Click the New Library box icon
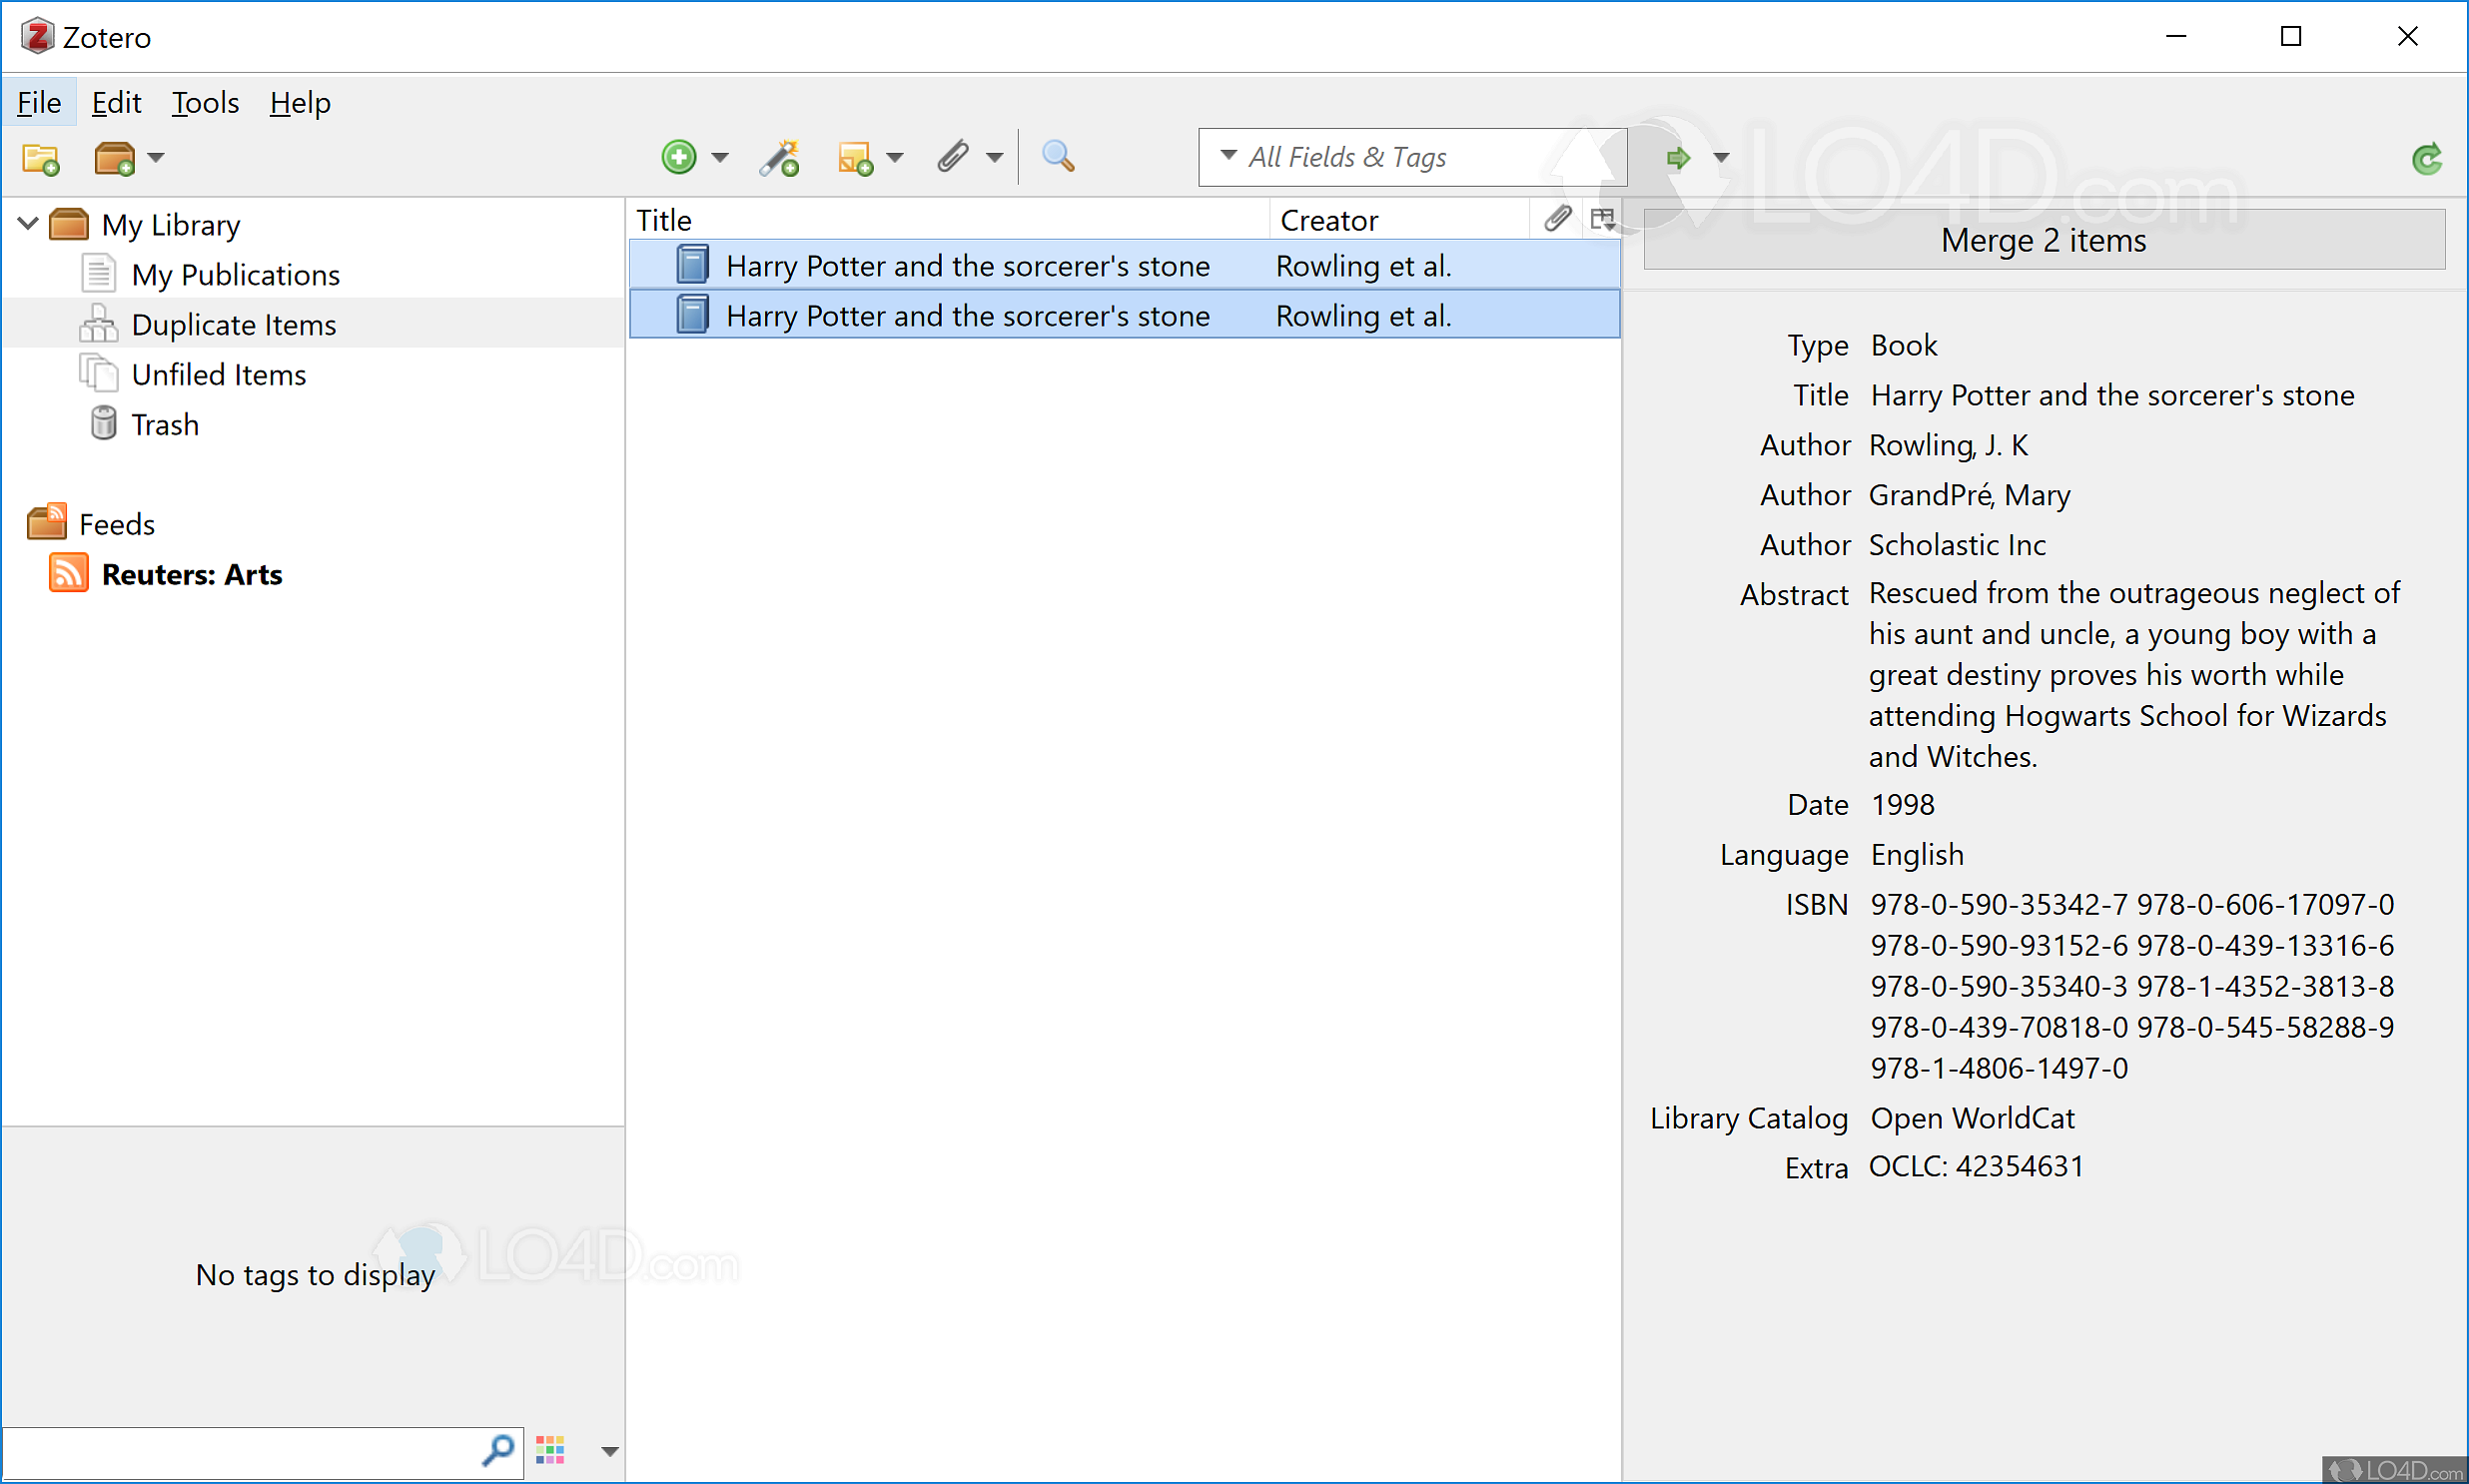Screen dimensions: 2469x1484 point(114,158)
